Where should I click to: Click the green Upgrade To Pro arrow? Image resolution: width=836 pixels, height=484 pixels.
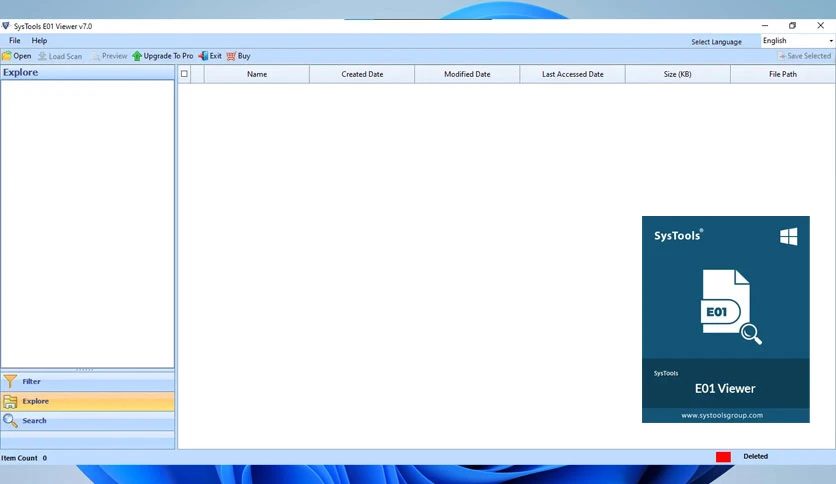tap(137, 56)
